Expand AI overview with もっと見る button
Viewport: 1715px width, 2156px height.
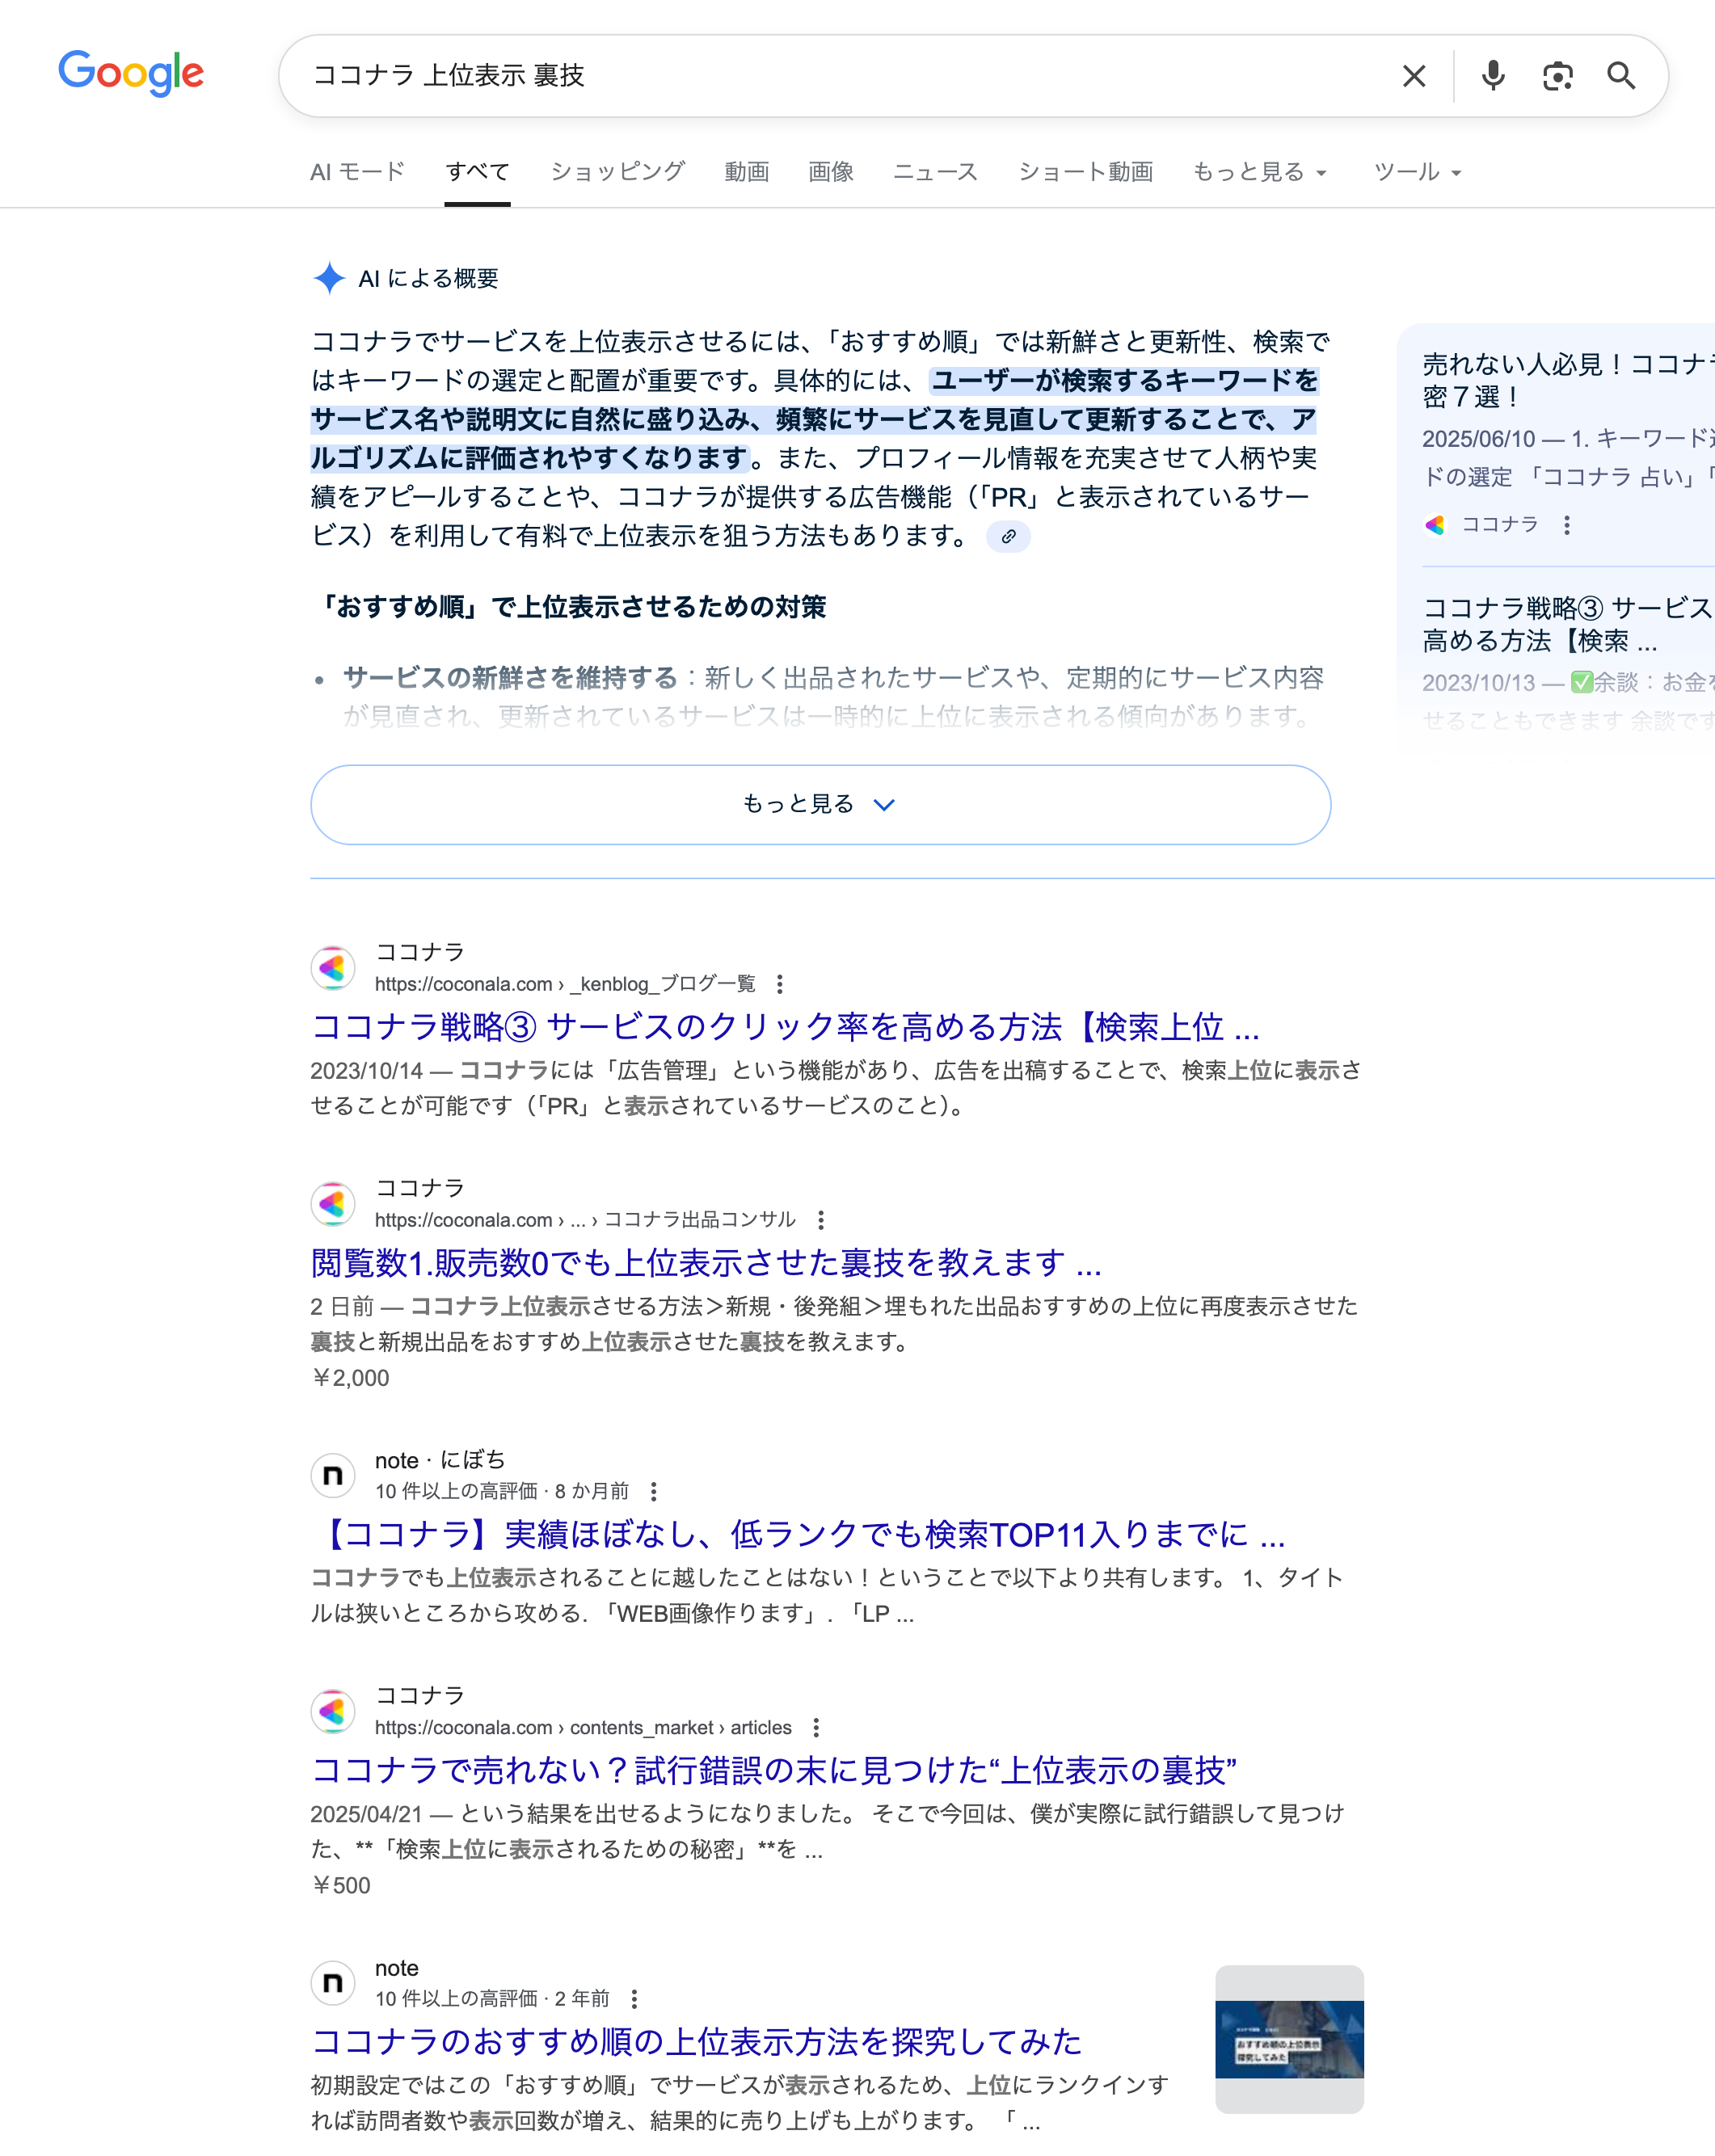click(x=820, y=804)
